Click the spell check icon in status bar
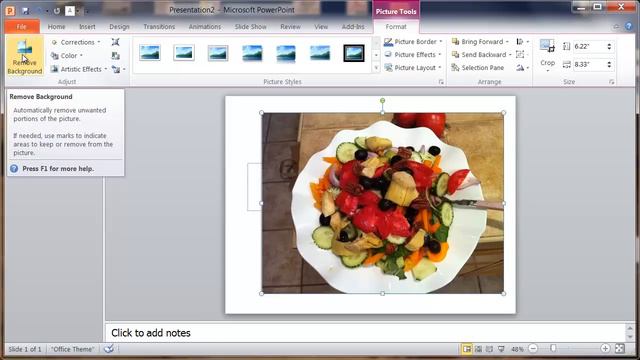The width and height of the screenshot is (640, 360). (x=109, y=349)
